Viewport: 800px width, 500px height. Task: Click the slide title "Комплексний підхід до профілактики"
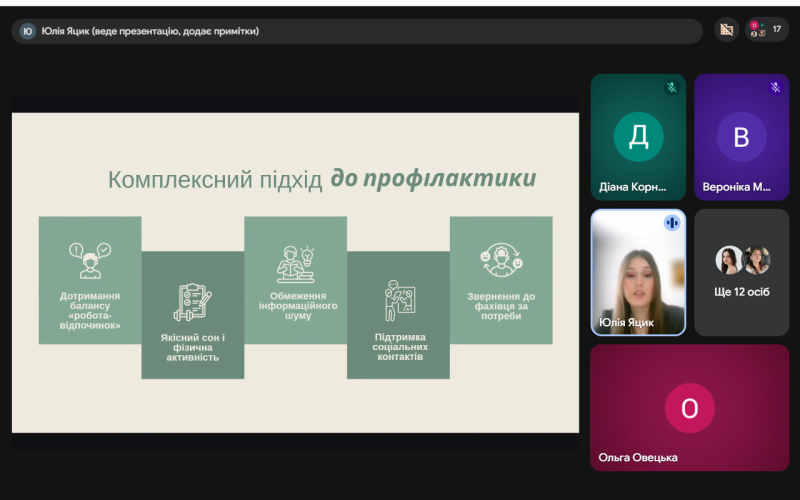(x=322, y=180)
